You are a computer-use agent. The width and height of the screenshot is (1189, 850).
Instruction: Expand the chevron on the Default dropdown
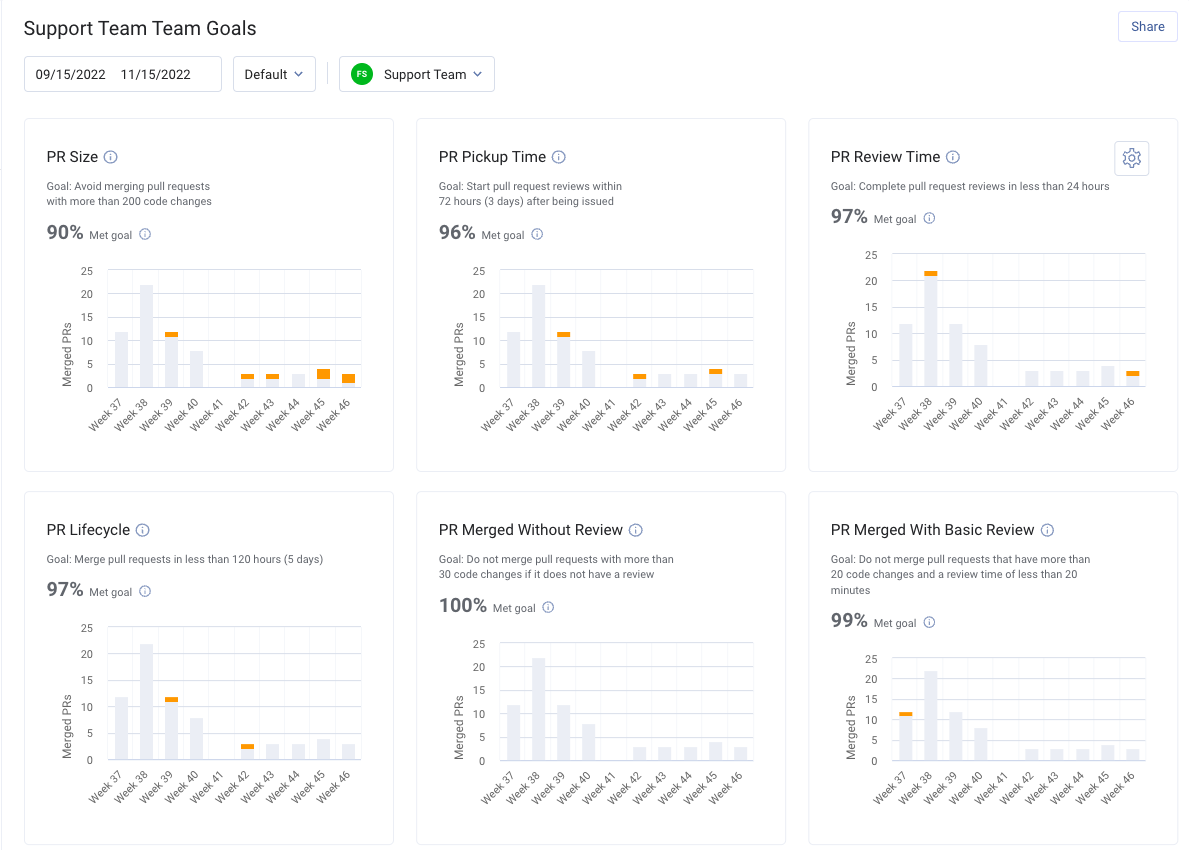(298, 74)
